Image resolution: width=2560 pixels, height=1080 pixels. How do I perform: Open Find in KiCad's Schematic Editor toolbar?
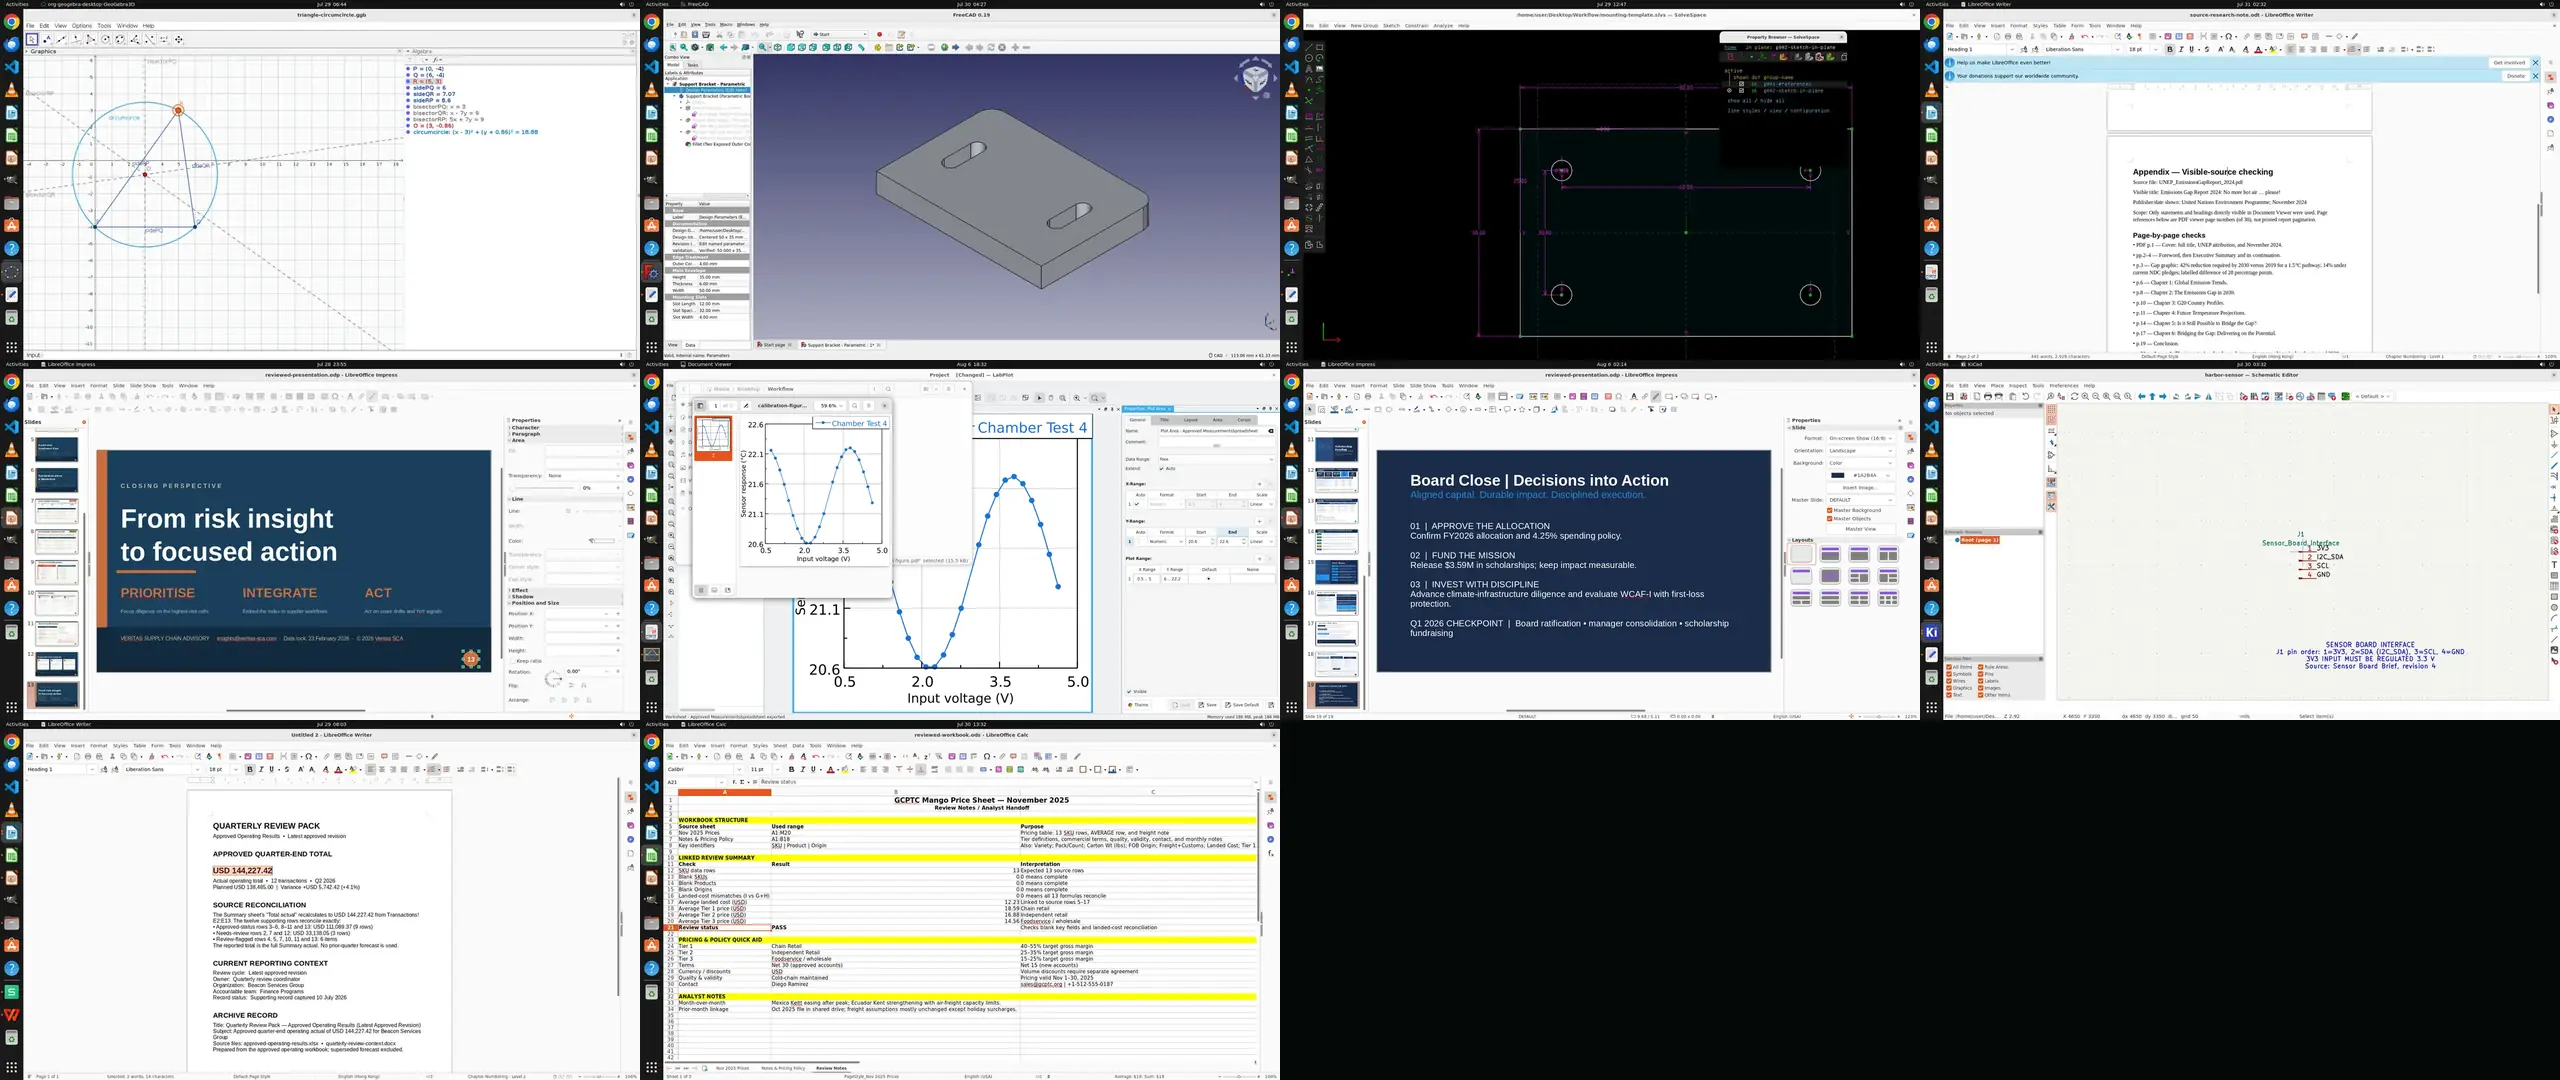click(2051, 397)
